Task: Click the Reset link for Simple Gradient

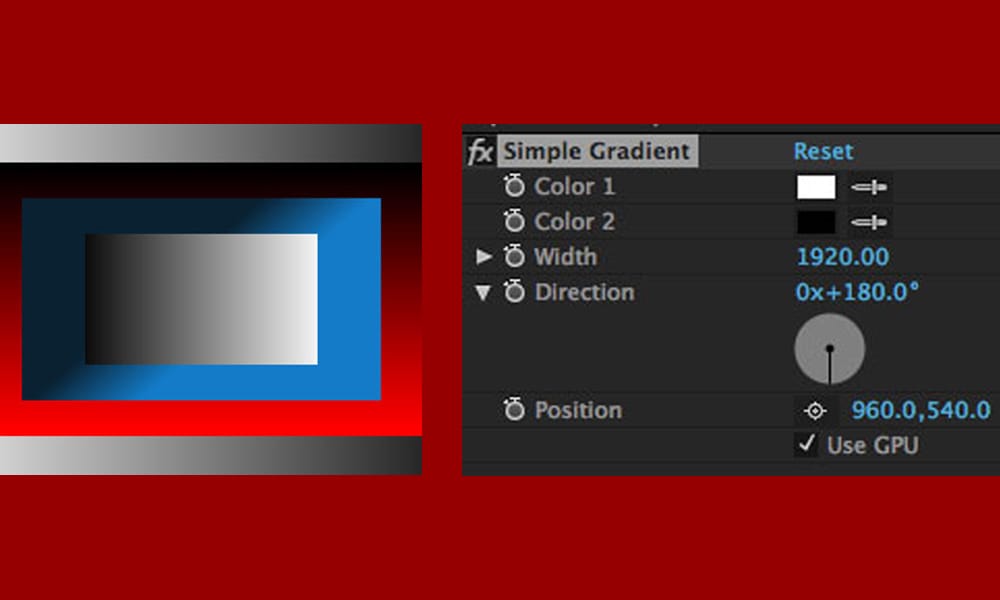Action: [x=823, y=150]
